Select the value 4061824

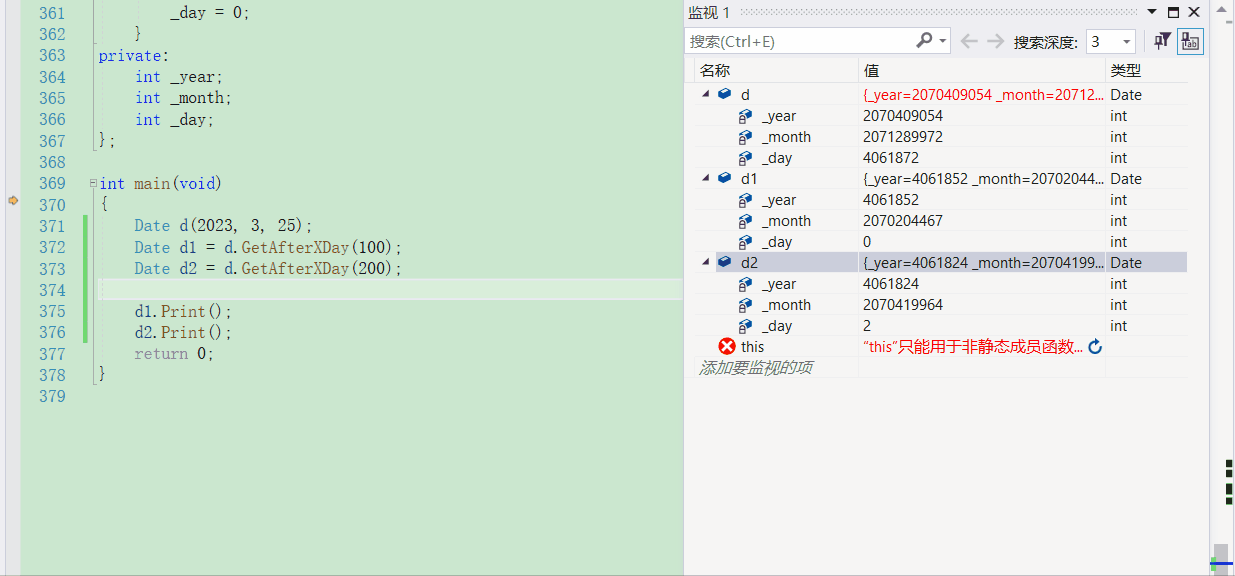click(890, 284)
